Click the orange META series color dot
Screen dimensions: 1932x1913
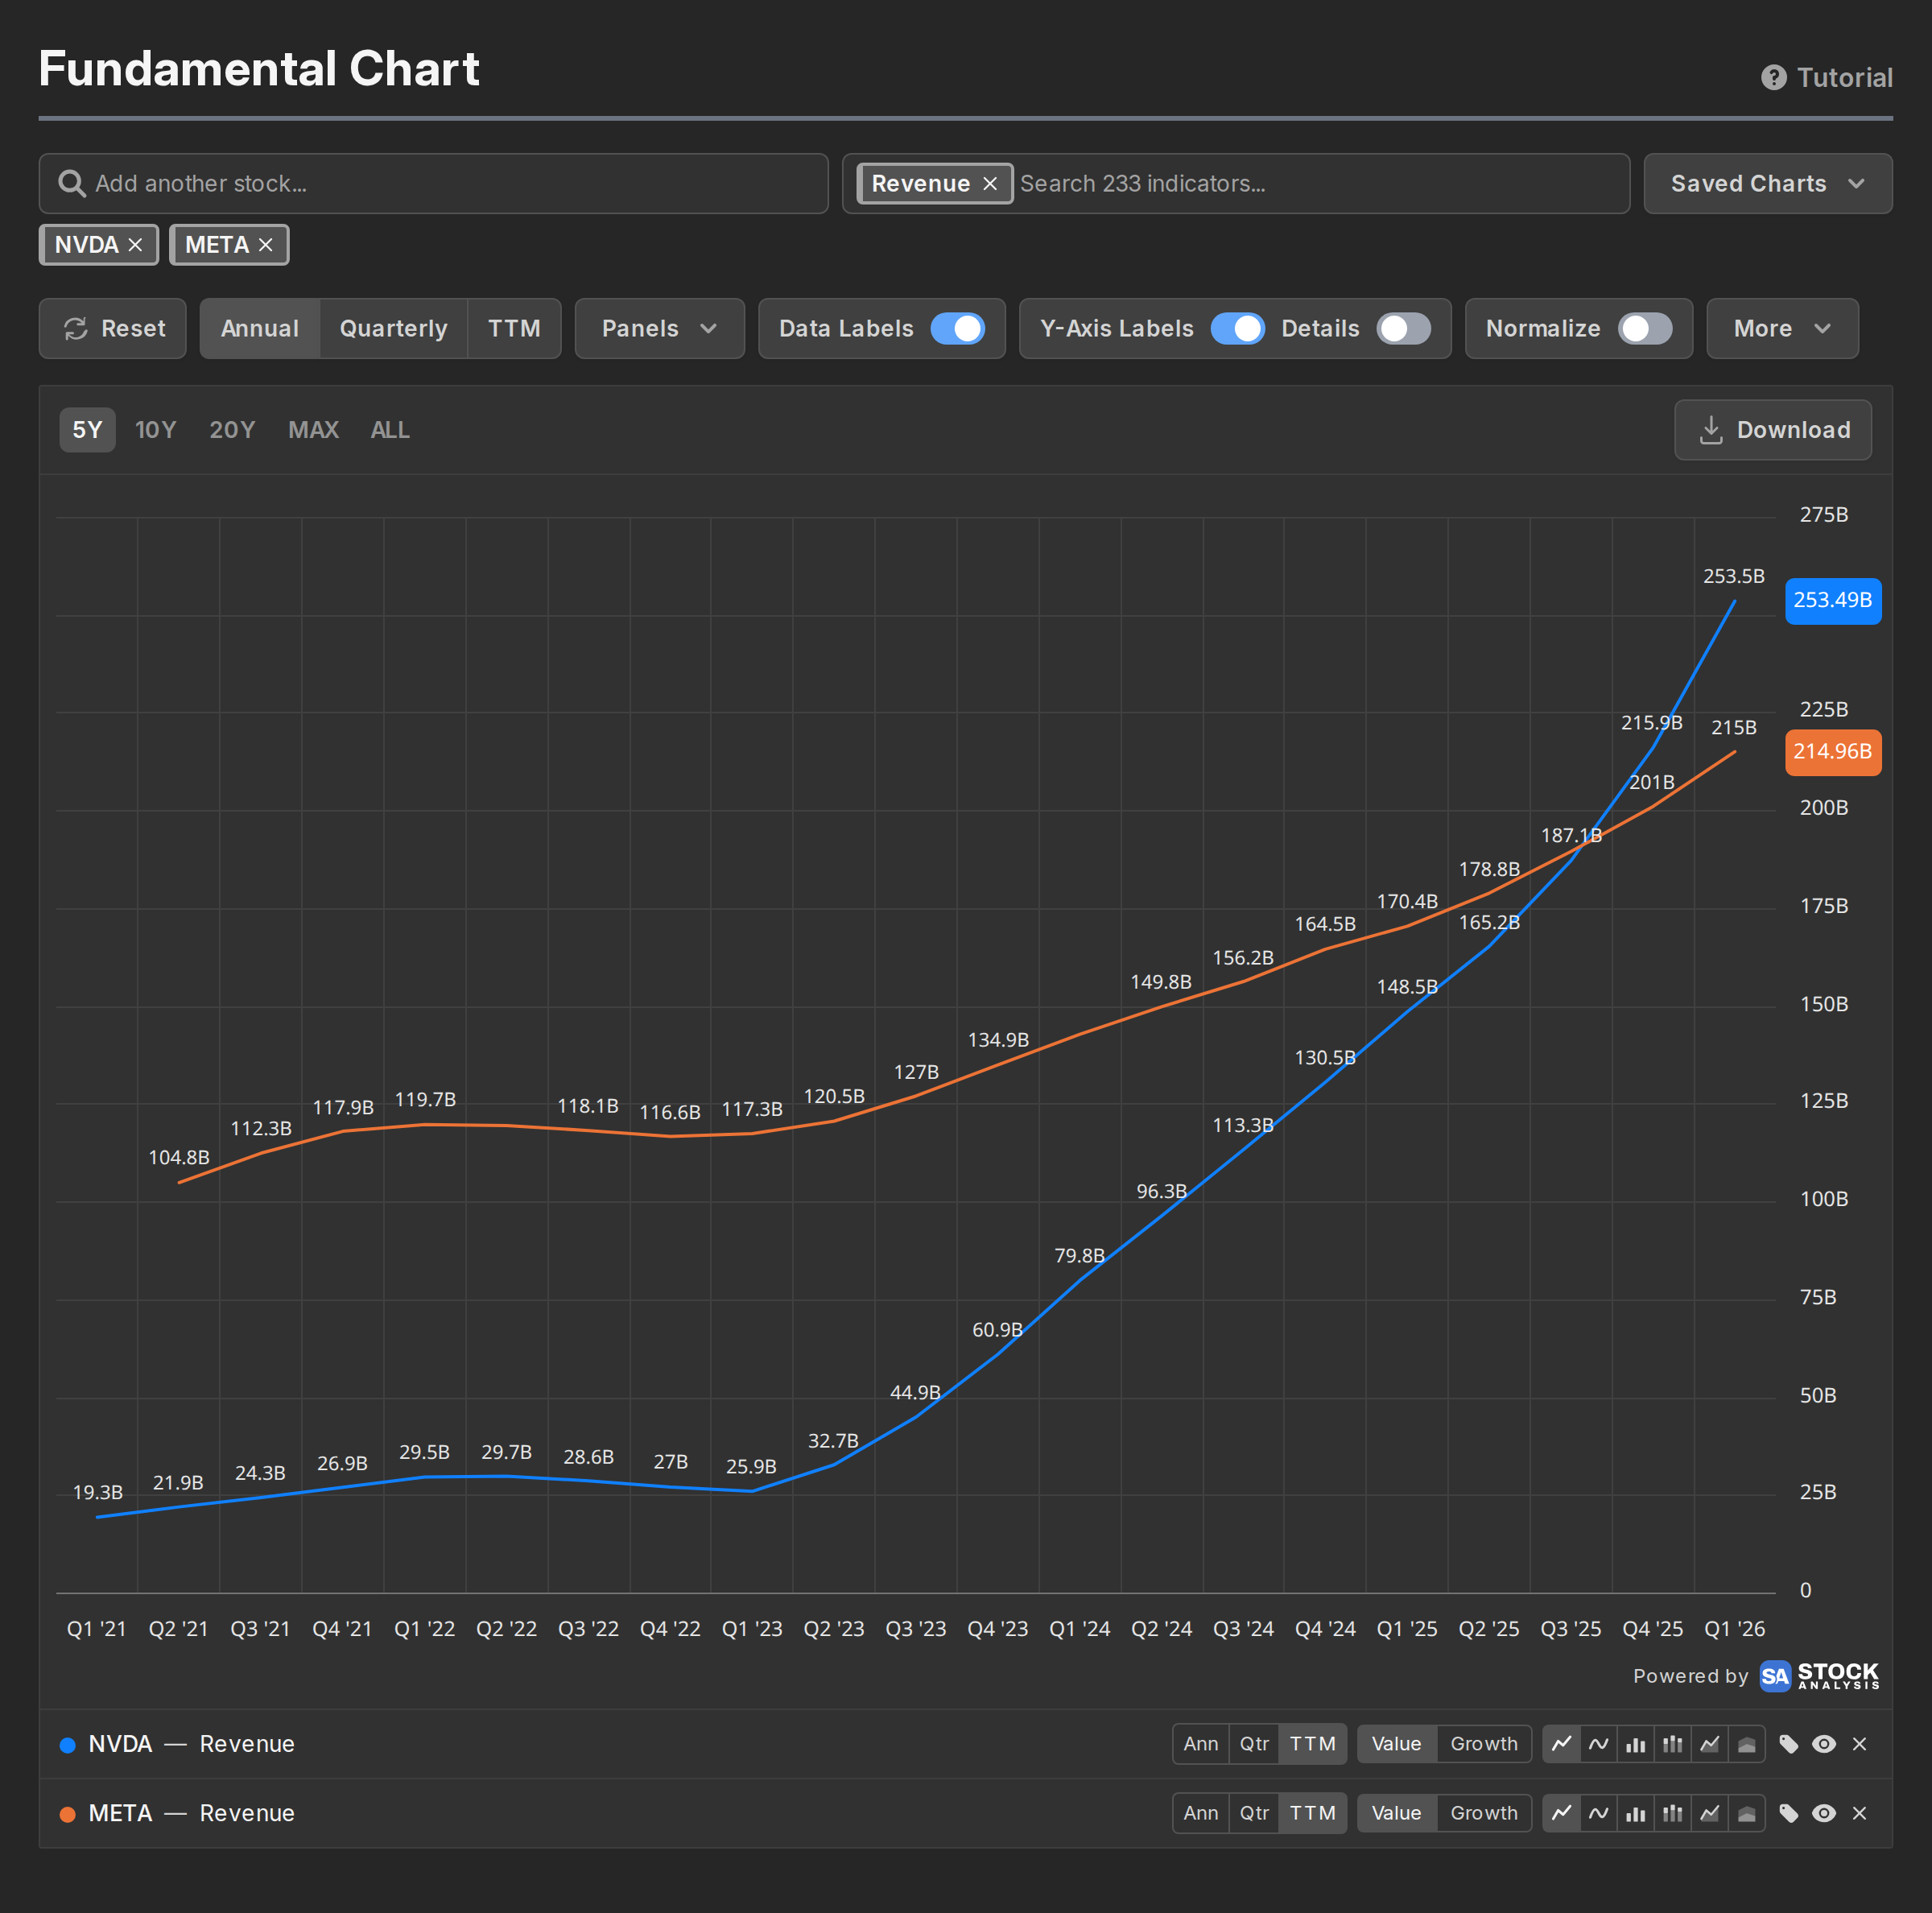point(68,1814)
